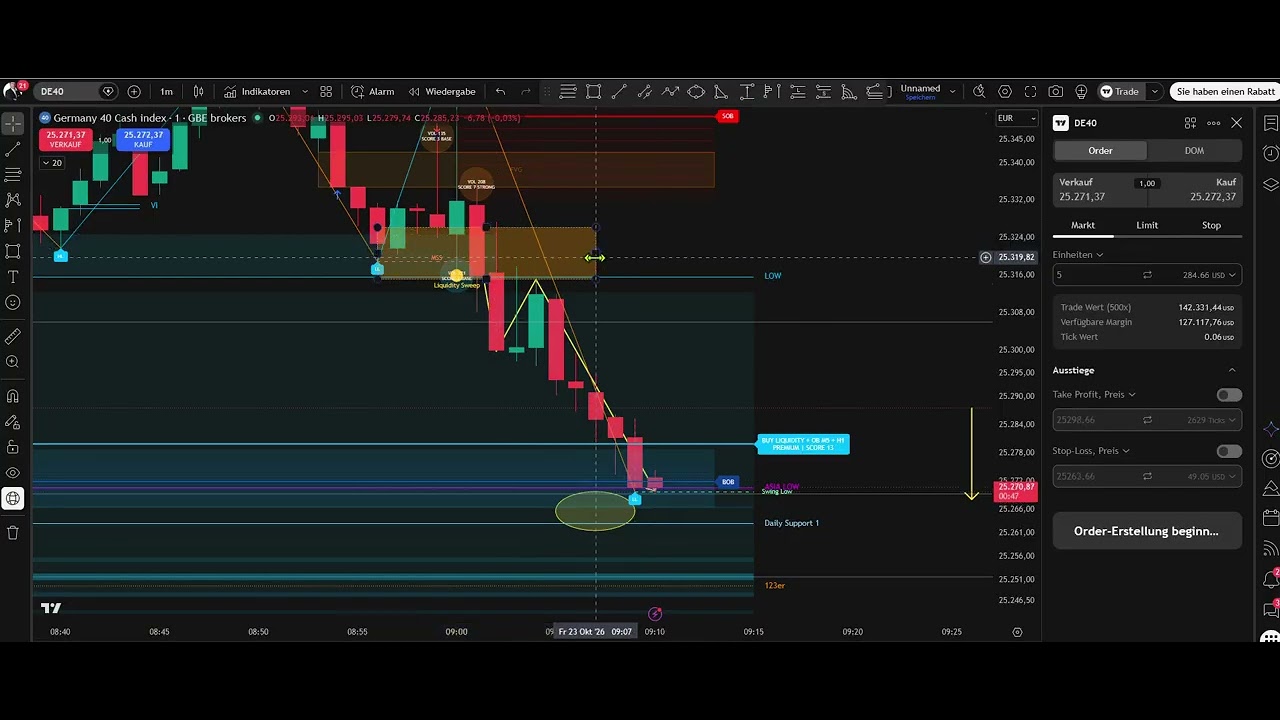Toggle magnet mode for drawings
1280x720 pixels.
(x=13, y=397)
